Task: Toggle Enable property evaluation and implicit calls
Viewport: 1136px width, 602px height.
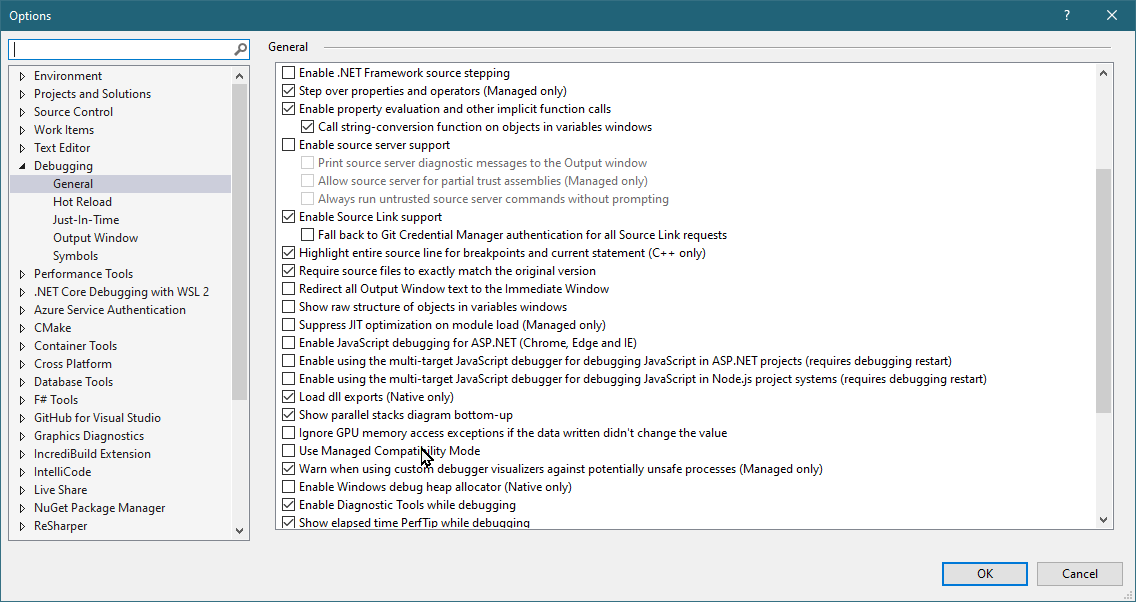Action: 288,109
